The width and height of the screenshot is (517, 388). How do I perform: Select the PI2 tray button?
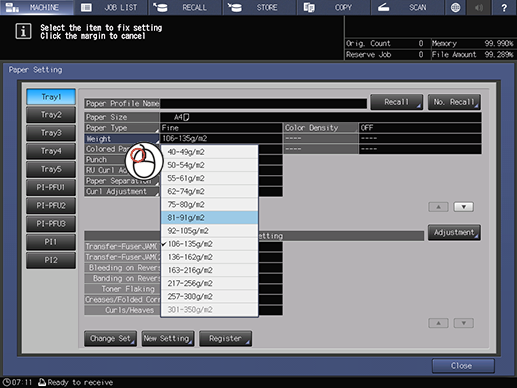pos(51,260)
